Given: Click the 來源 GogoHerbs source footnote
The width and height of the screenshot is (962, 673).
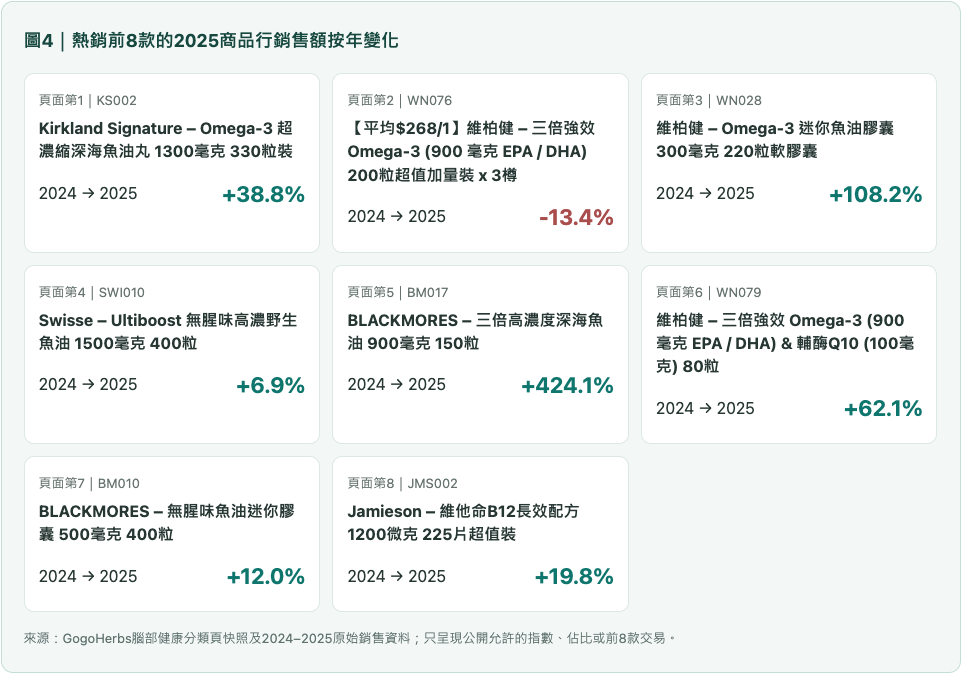Looking at the screenshot, I should tap(350, 638).
